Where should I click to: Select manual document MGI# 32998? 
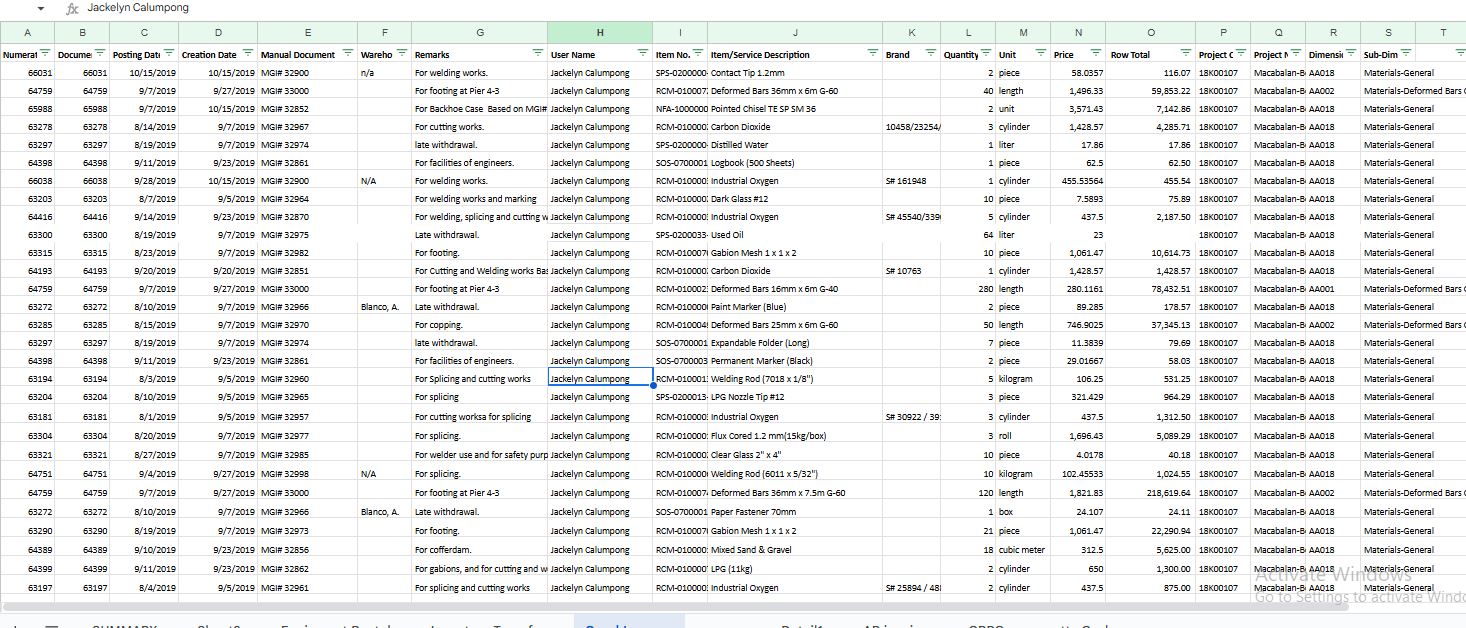(308, 474)
